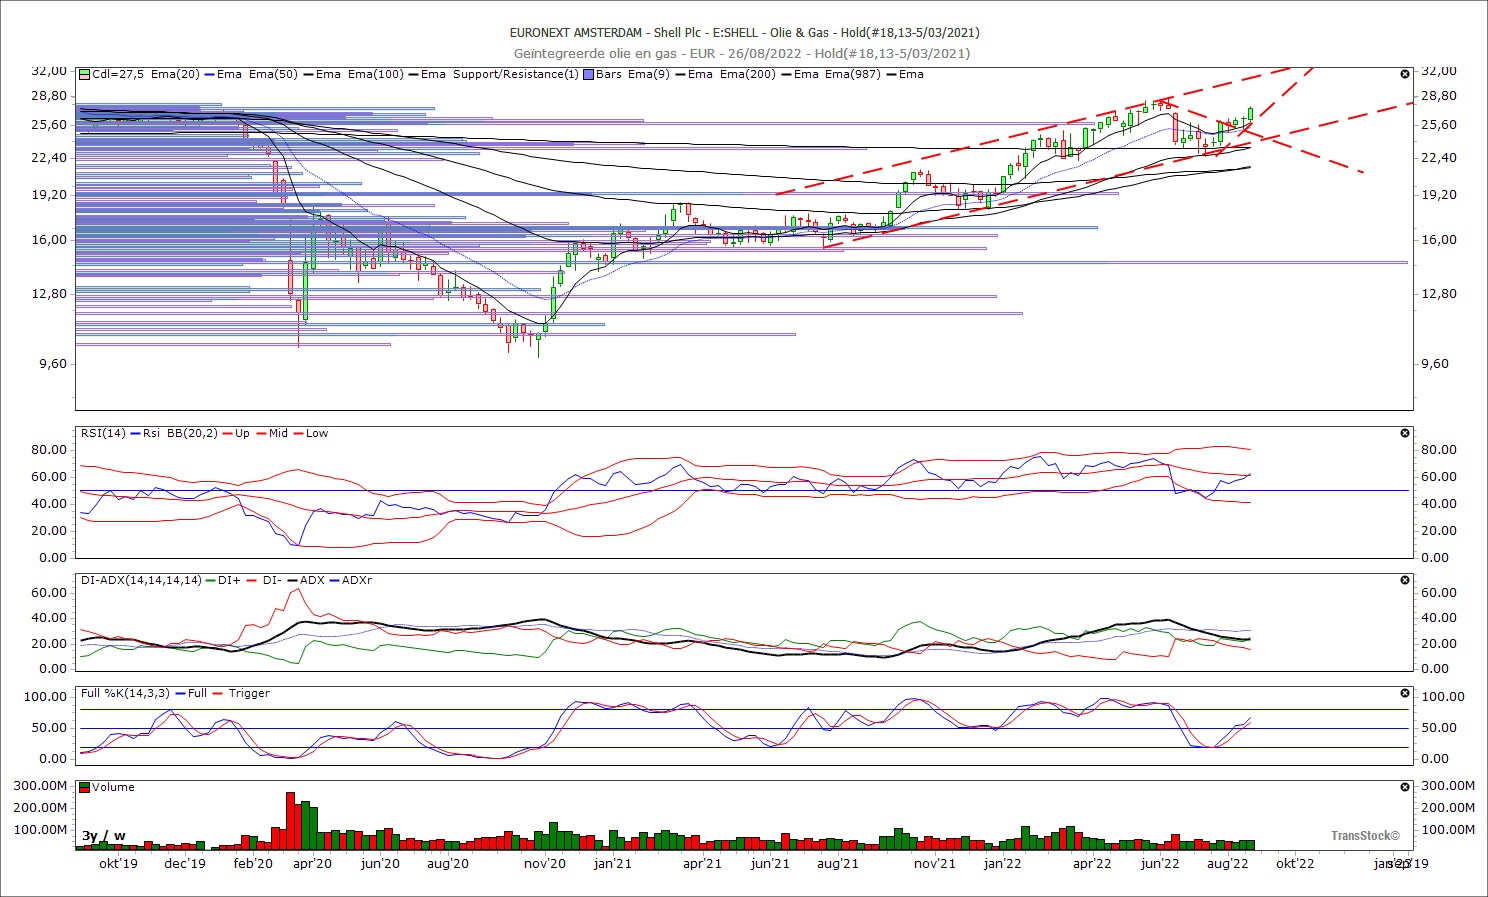Viewport: 1488px width, 897px height.
Task: Click the jun'22 date label
Action: [x=1160, y=863]
